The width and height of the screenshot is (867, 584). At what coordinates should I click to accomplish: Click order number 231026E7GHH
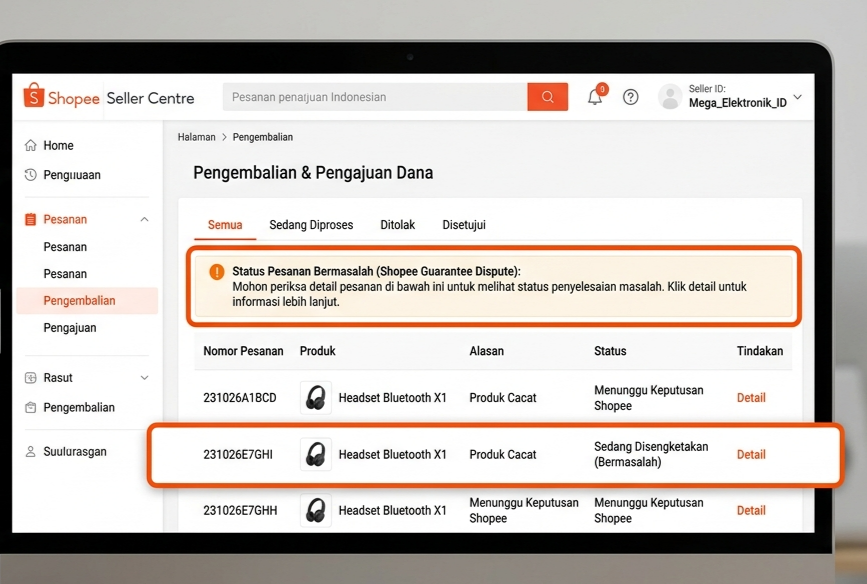(x=240, y=510)
